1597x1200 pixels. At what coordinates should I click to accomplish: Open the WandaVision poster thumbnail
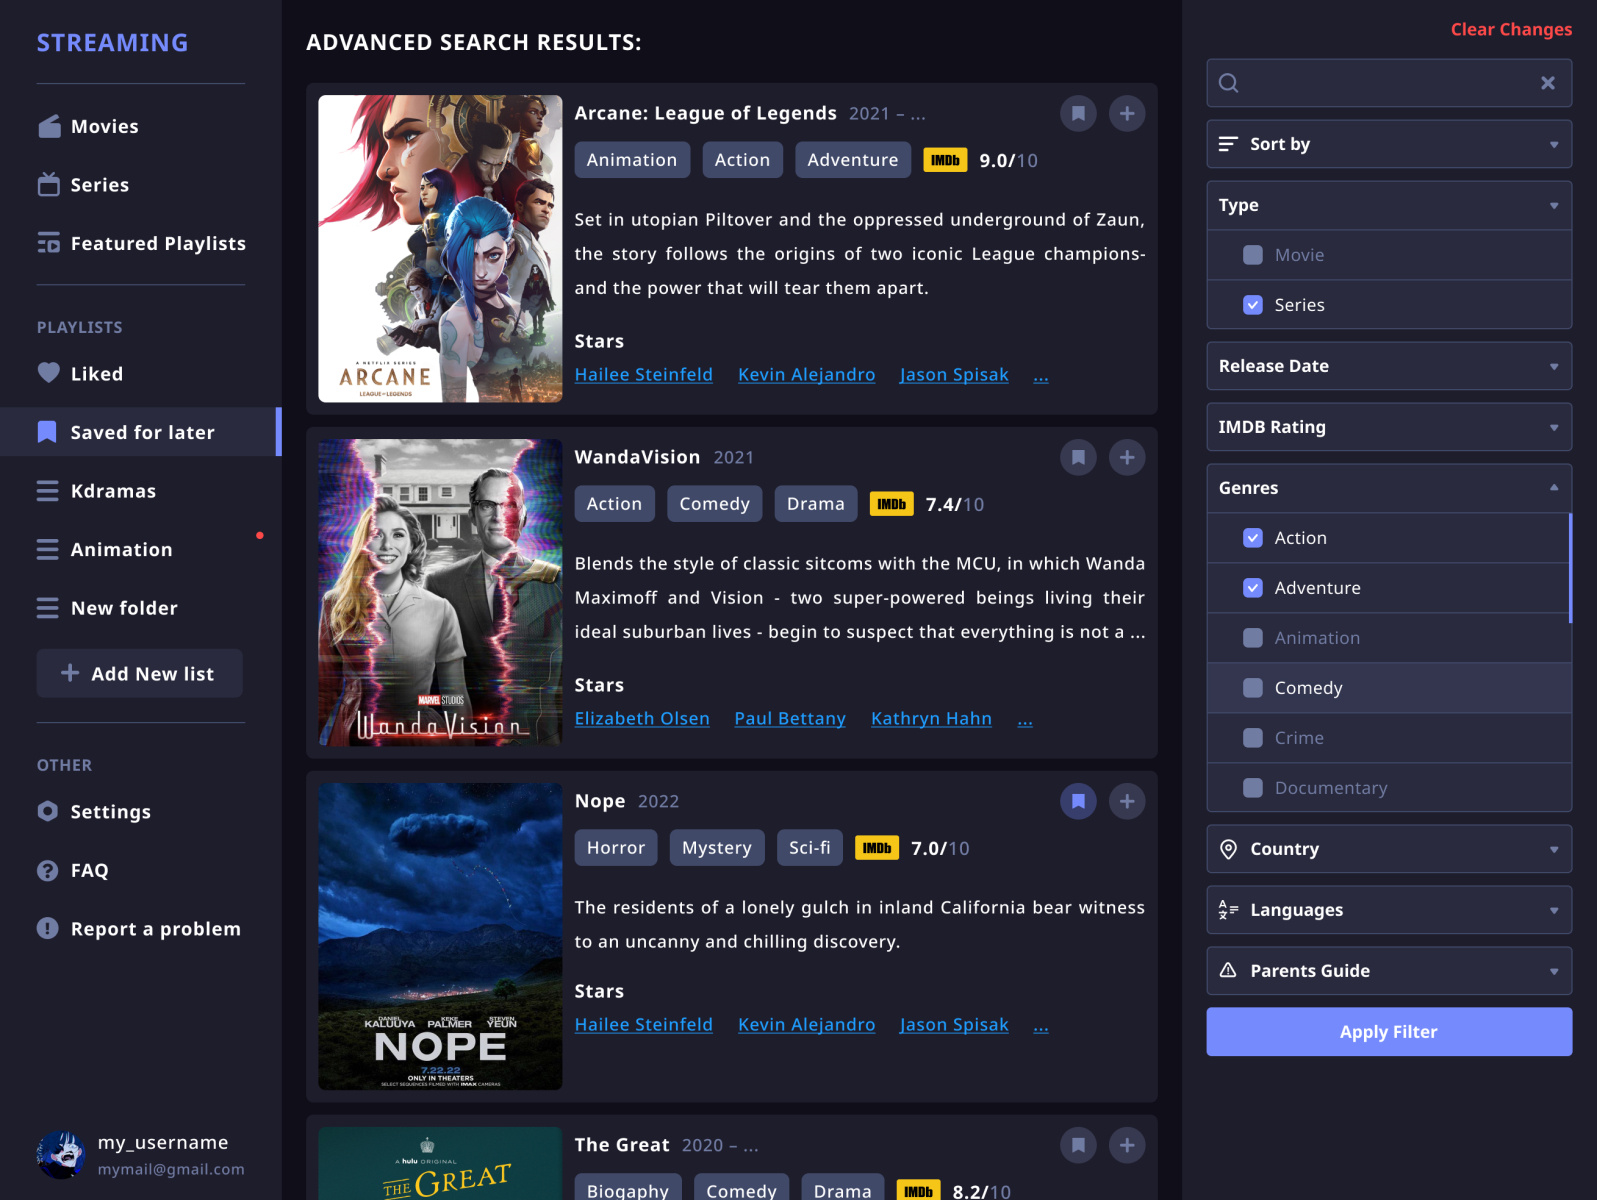click(440, 593)
